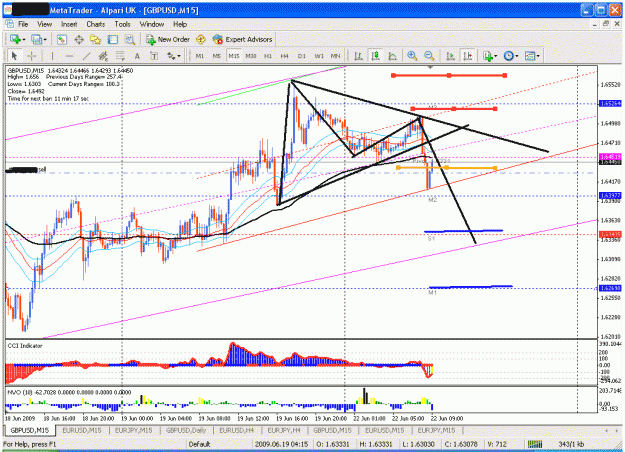625x452 pixels.
Task: Switch chart to H1 timeframe
Action: [x=268, y=56]
